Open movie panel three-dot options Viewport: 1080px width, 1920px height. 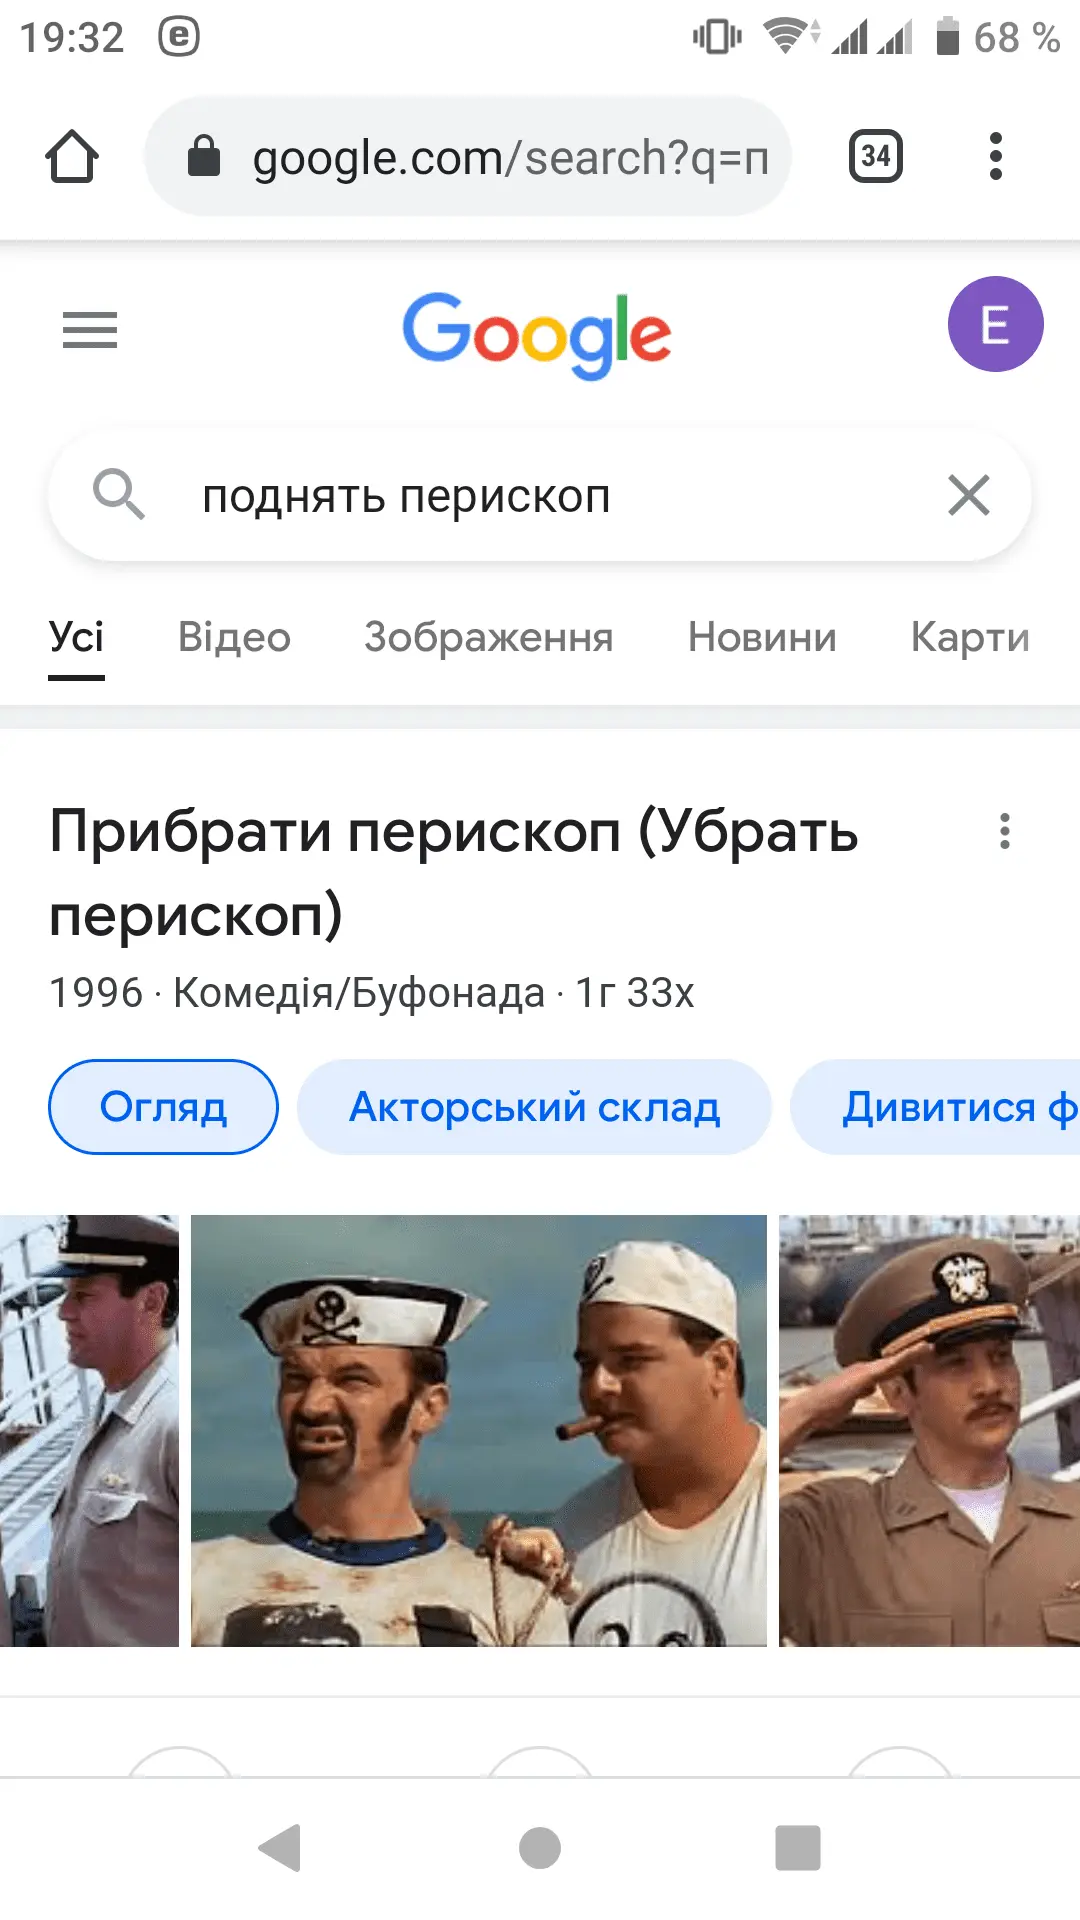pos(1004,831)
